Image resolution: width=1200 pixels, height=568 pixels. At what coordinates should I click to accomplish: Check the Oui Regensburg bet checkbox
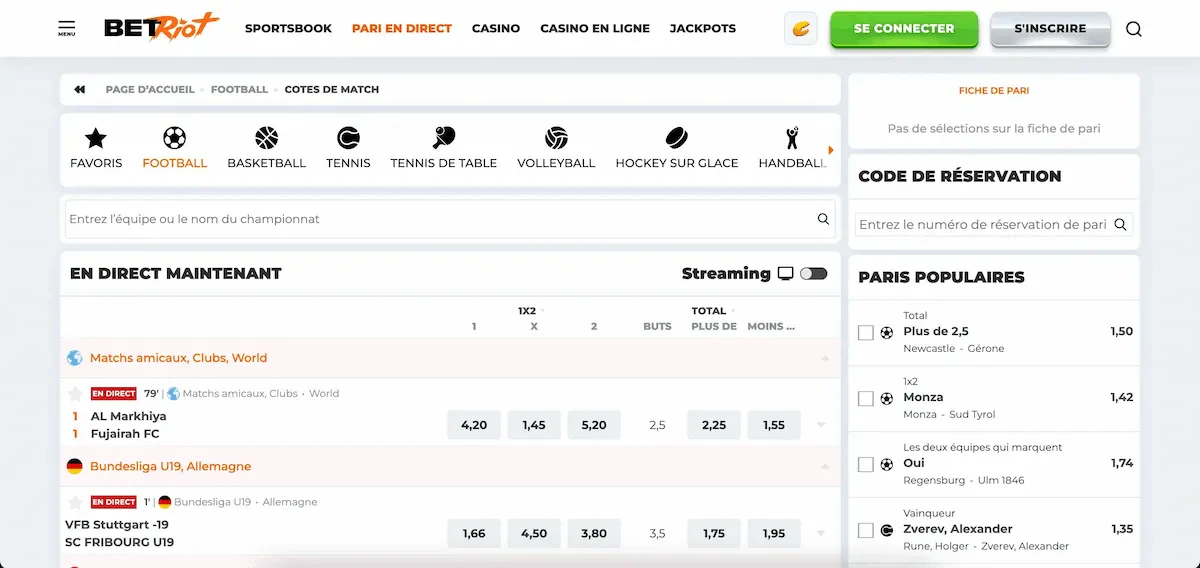pyautogui.click(x=866, y=465)
